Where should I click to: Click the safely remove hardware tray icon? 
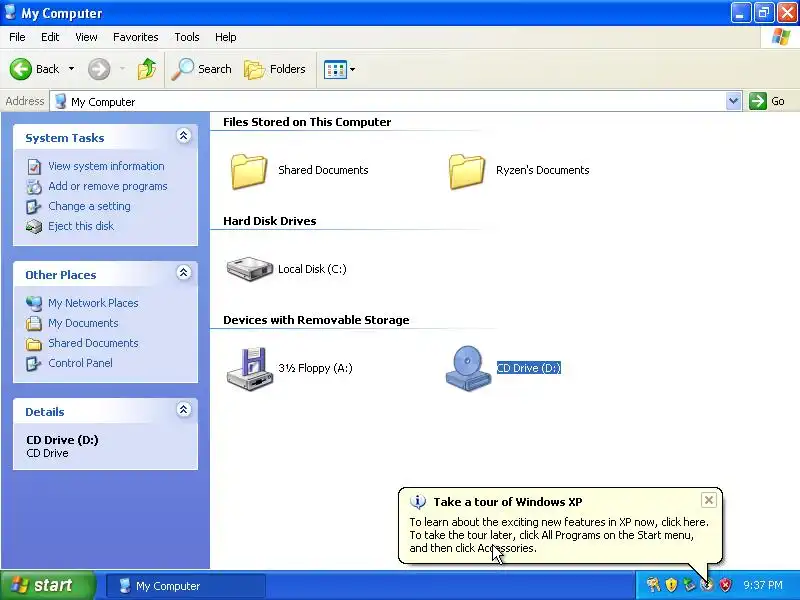[x=689, y=585]
